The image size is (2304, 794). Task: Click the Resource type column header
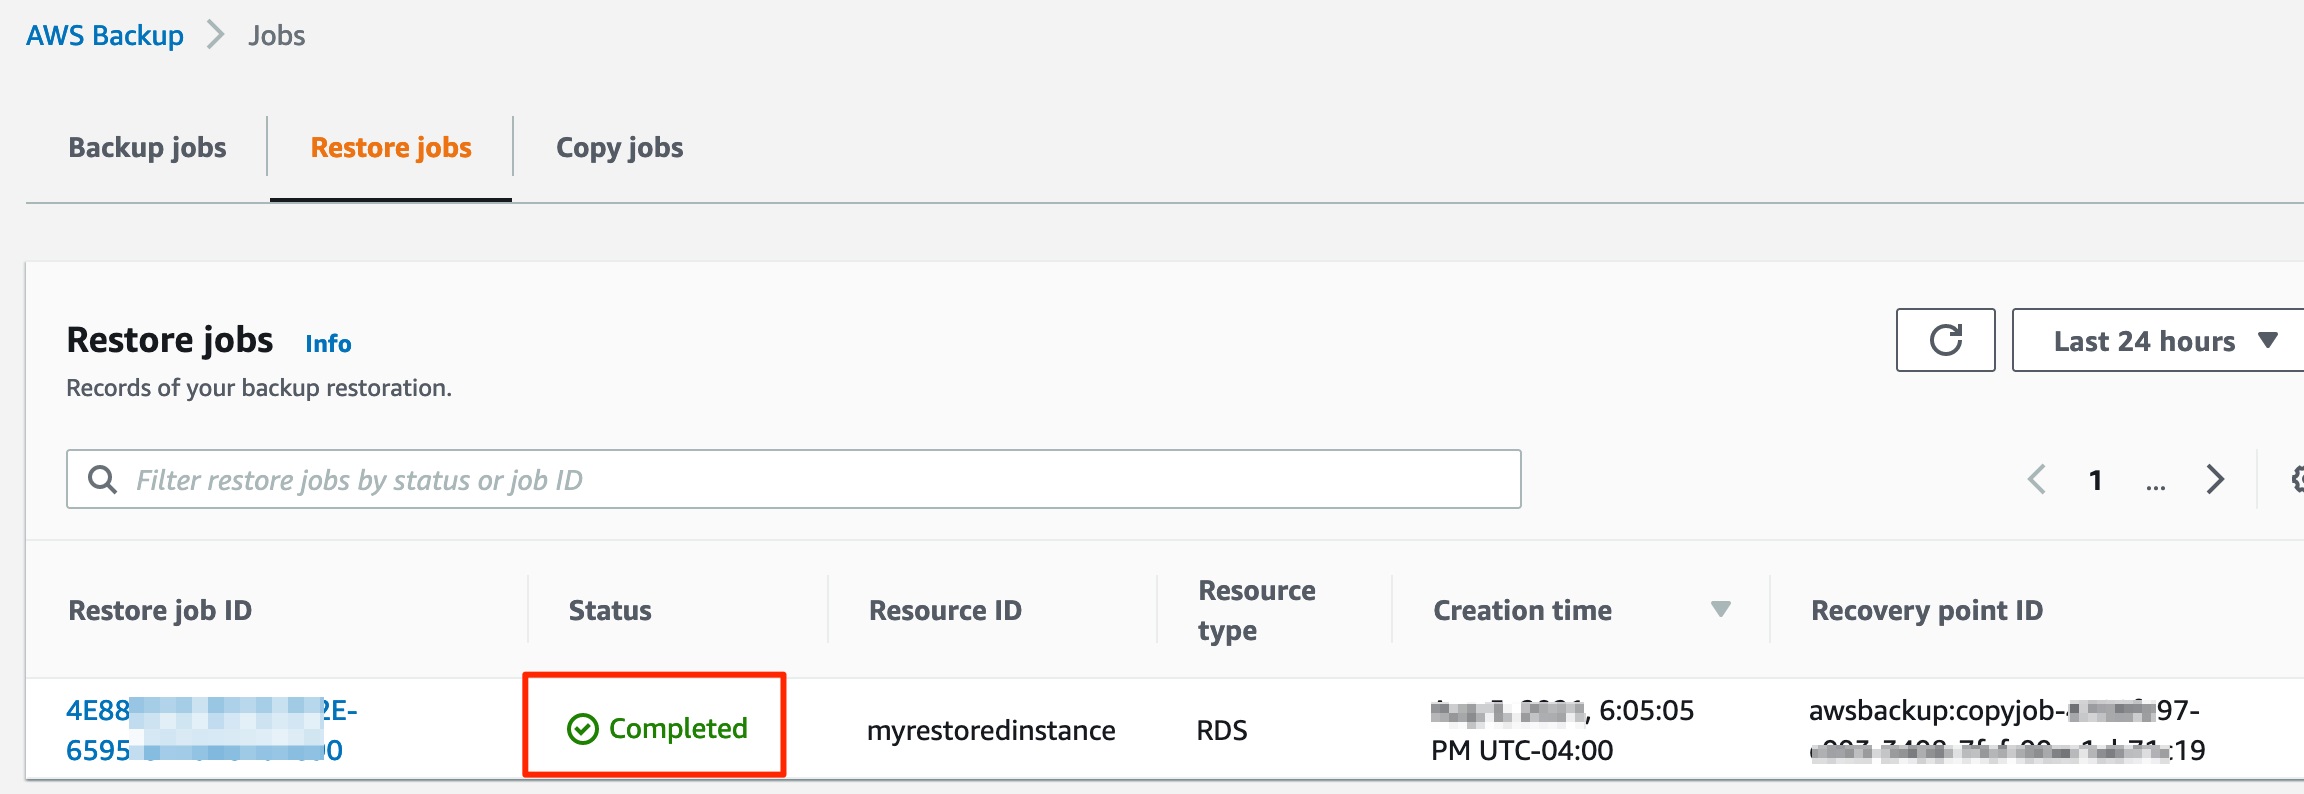tap(1257, 610)
